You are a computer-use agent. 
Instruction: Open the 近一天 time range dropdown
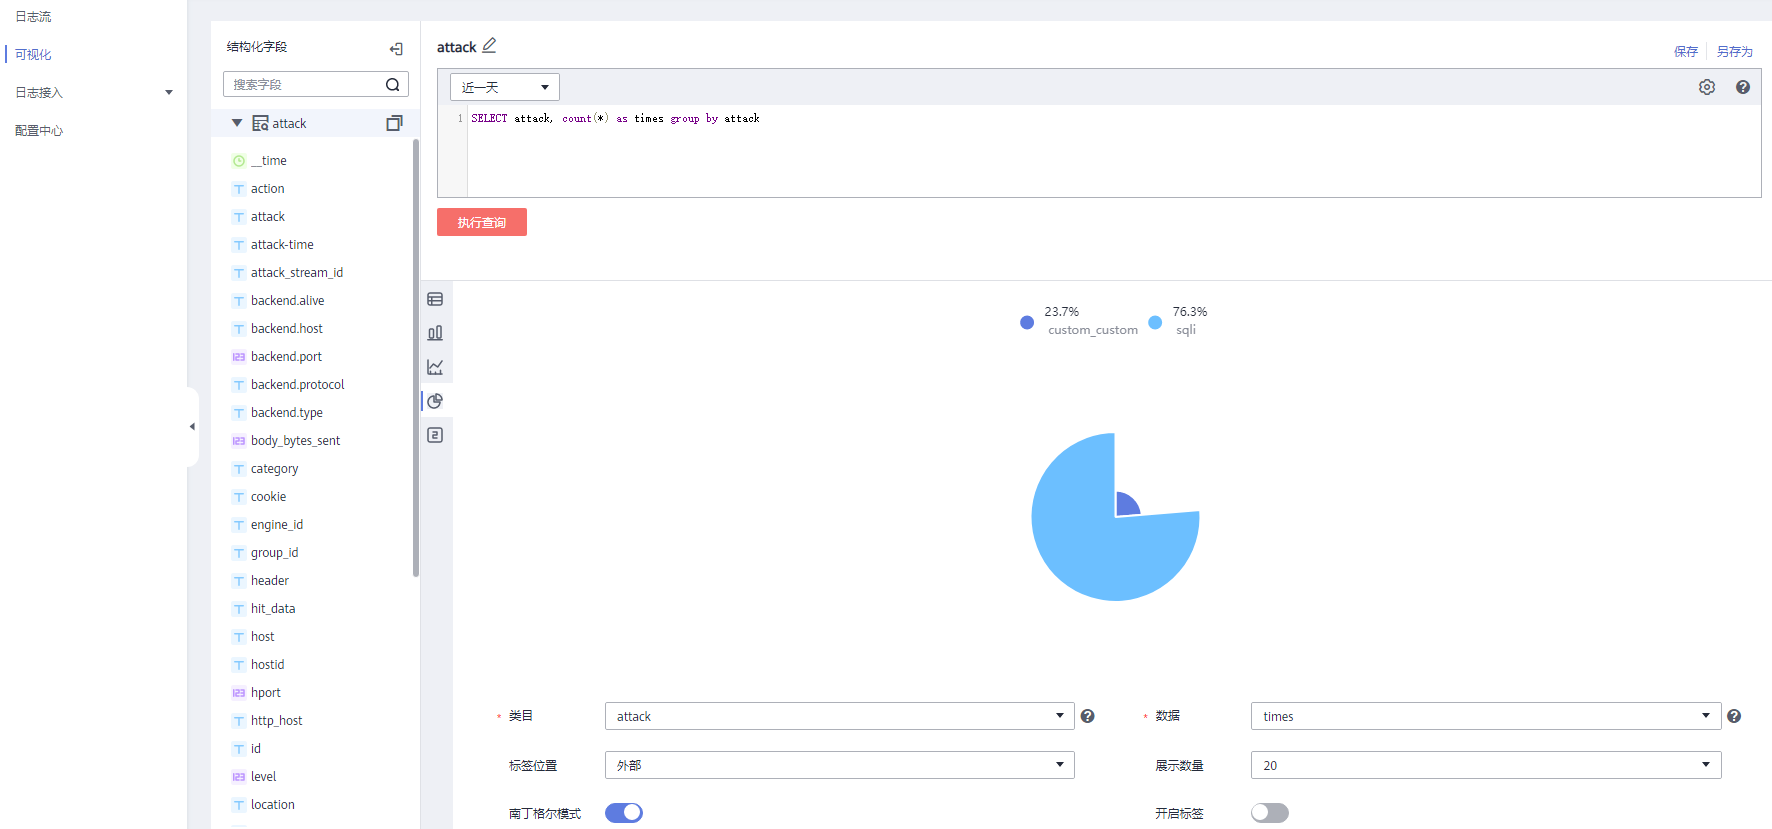click(505, 87)
